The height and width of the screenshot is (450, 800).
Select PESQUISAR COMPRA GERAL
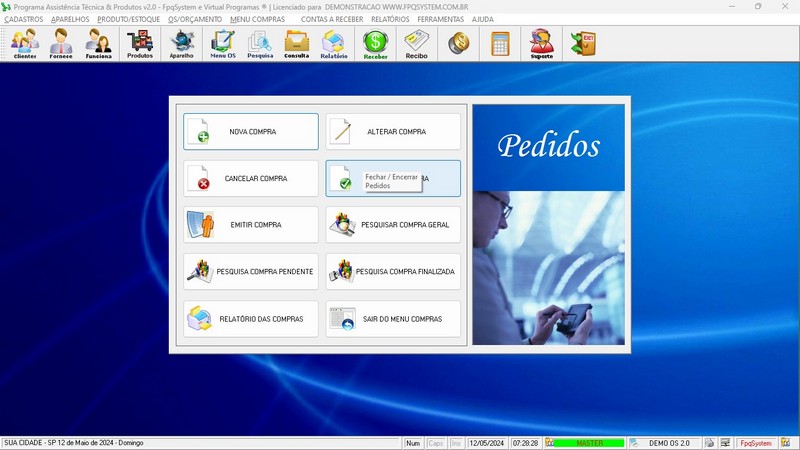coord(393,225)
